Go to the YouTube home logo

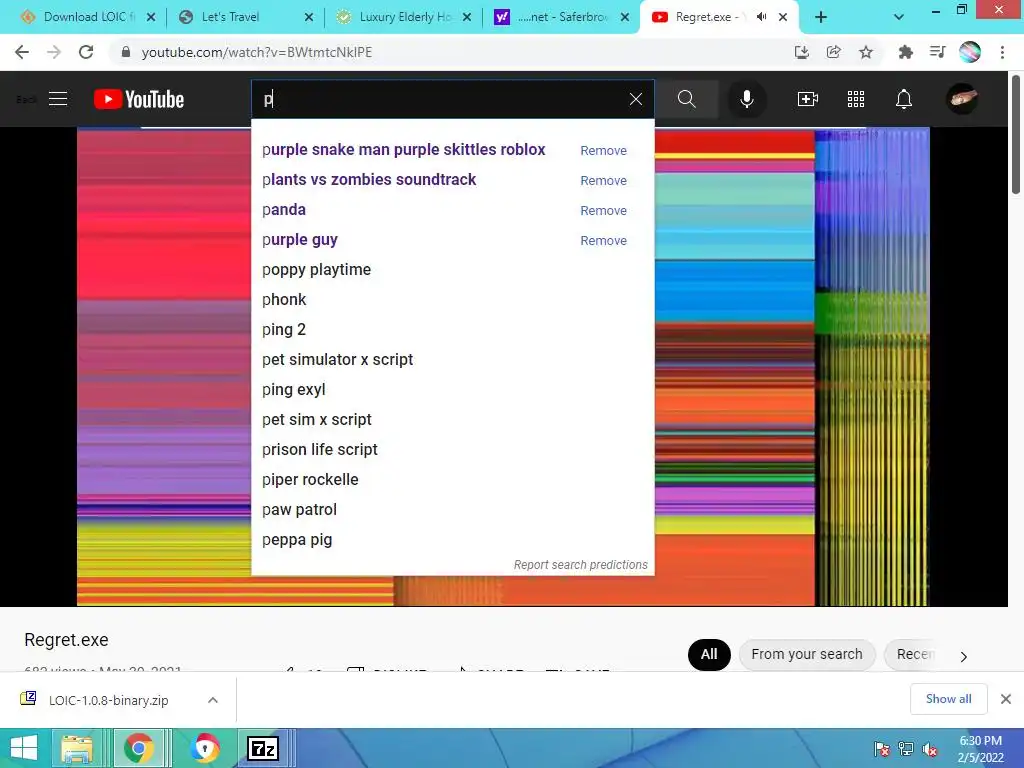[139, 99]
